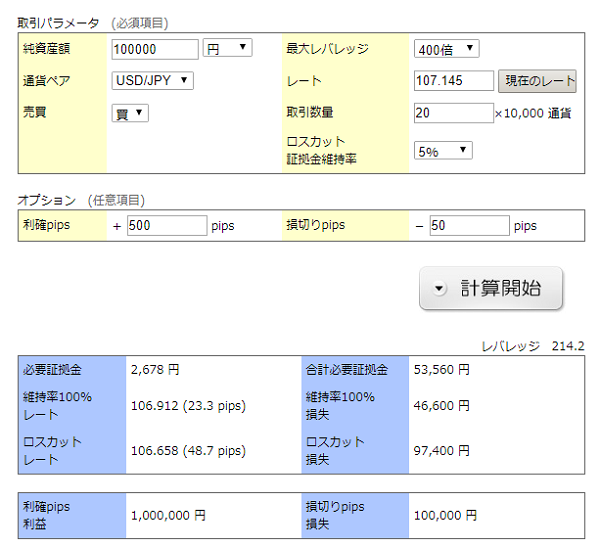
Task: Select the 維持率100%損失 value 46,600 円
Action: point(442,405)
